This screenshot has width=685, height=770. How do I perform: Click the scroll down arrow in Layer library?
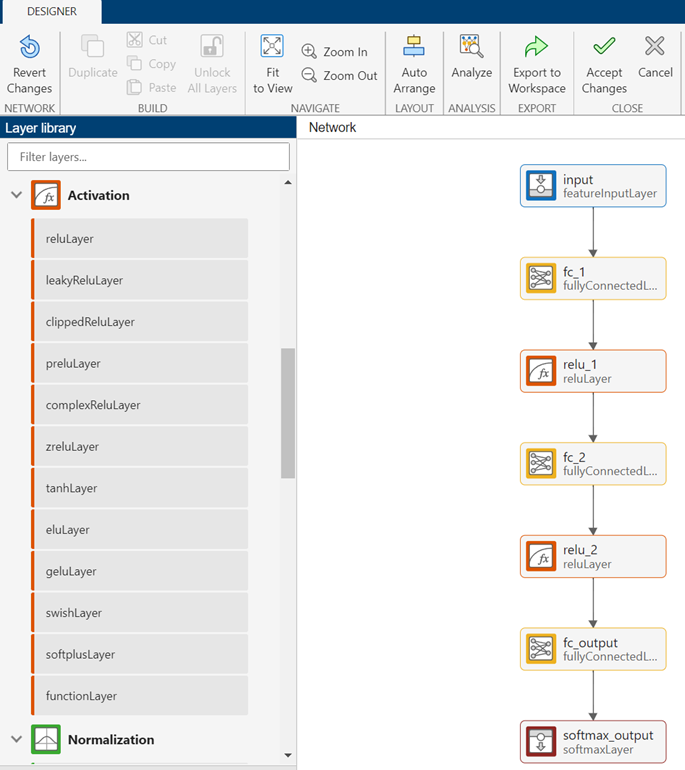click(288, 755)
